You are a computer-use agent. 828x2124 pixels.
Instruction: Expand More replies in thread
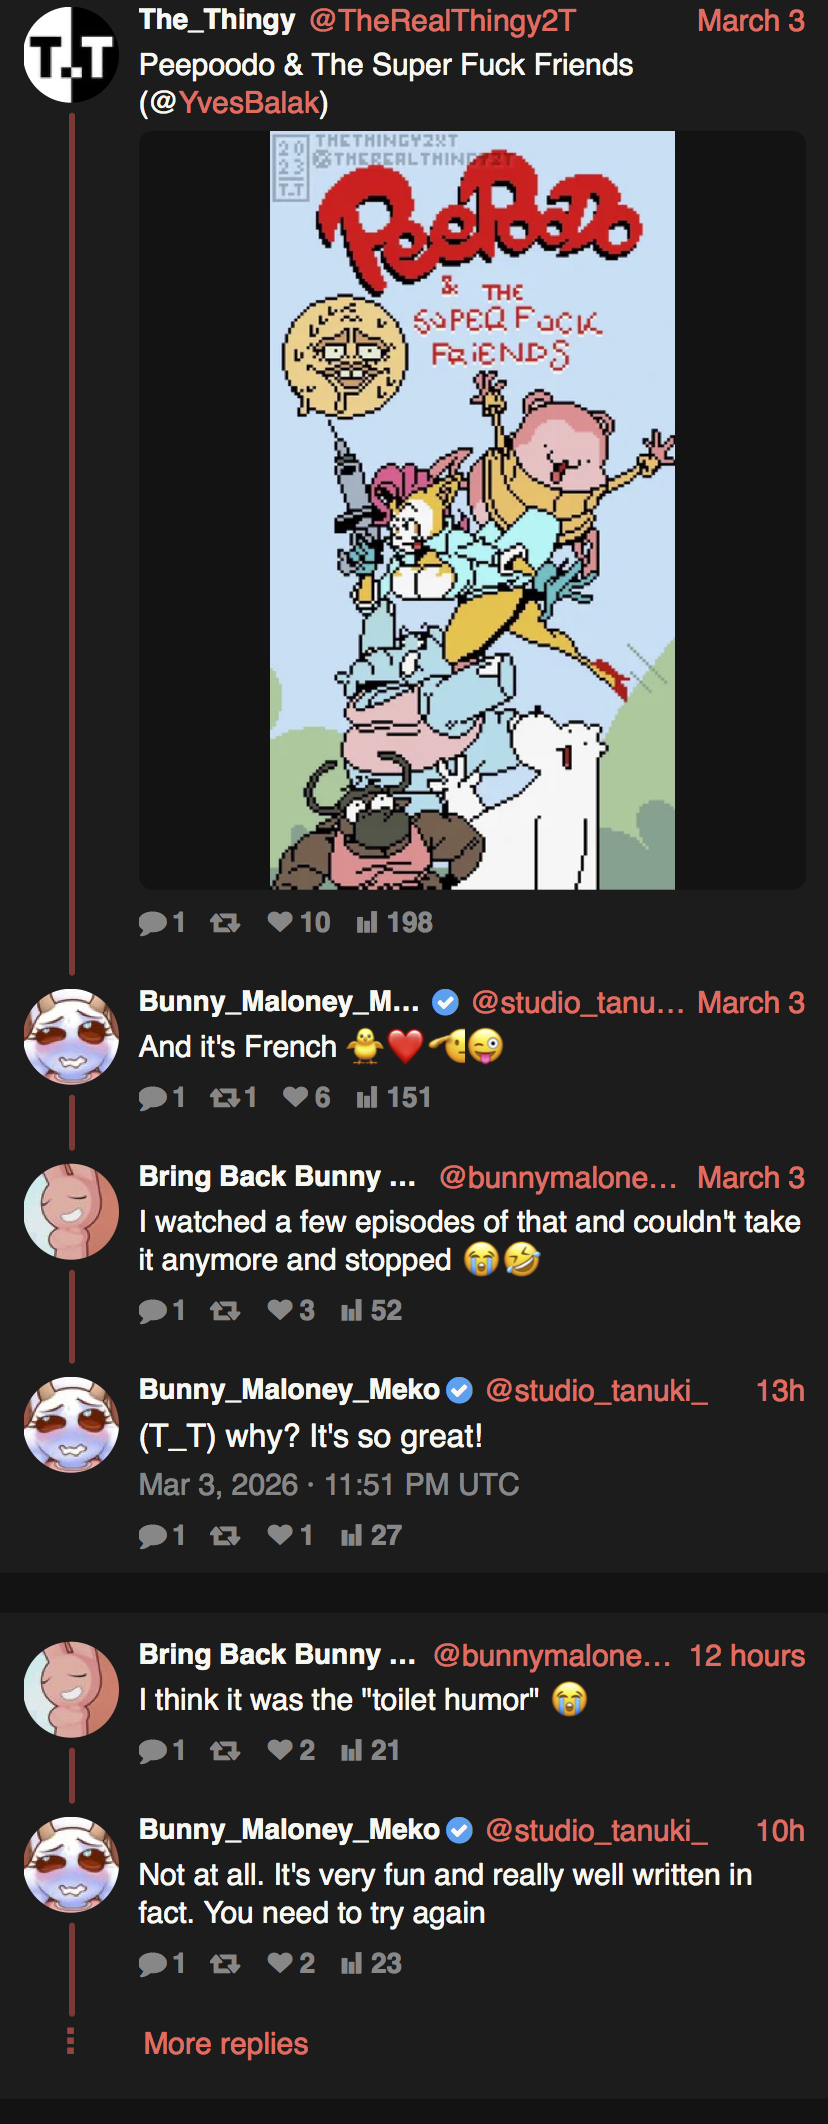tap(226, 2043)
